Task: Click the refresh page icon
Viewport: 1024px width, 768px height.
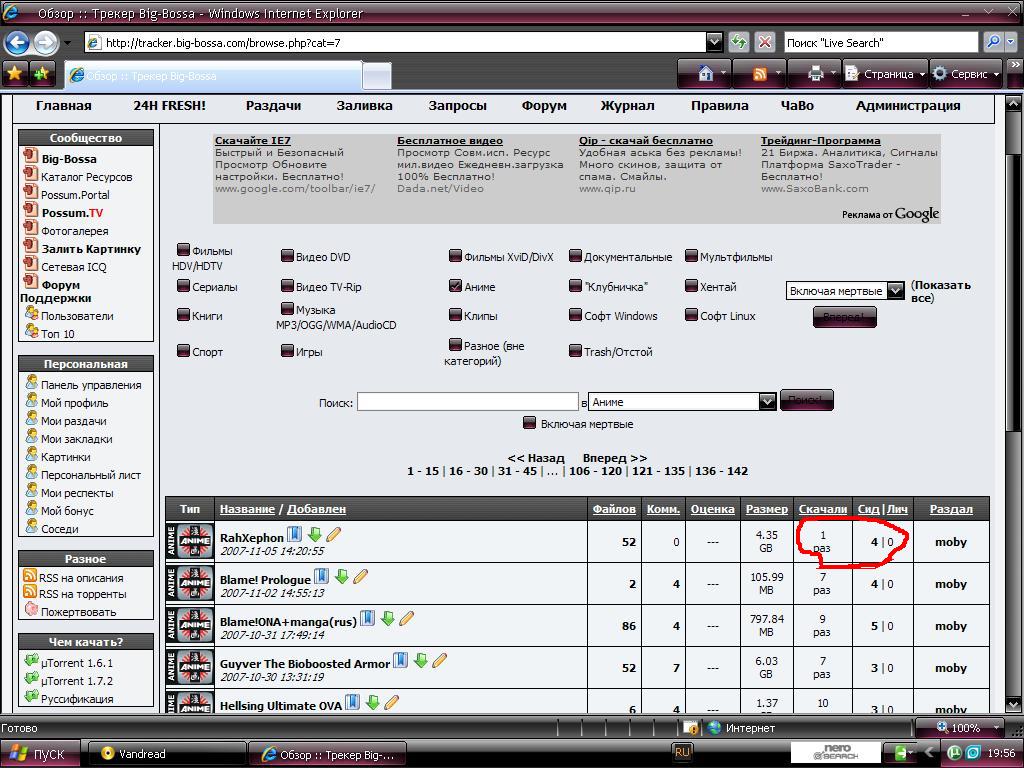Action: pyautogui.click(x=739, y=42)
